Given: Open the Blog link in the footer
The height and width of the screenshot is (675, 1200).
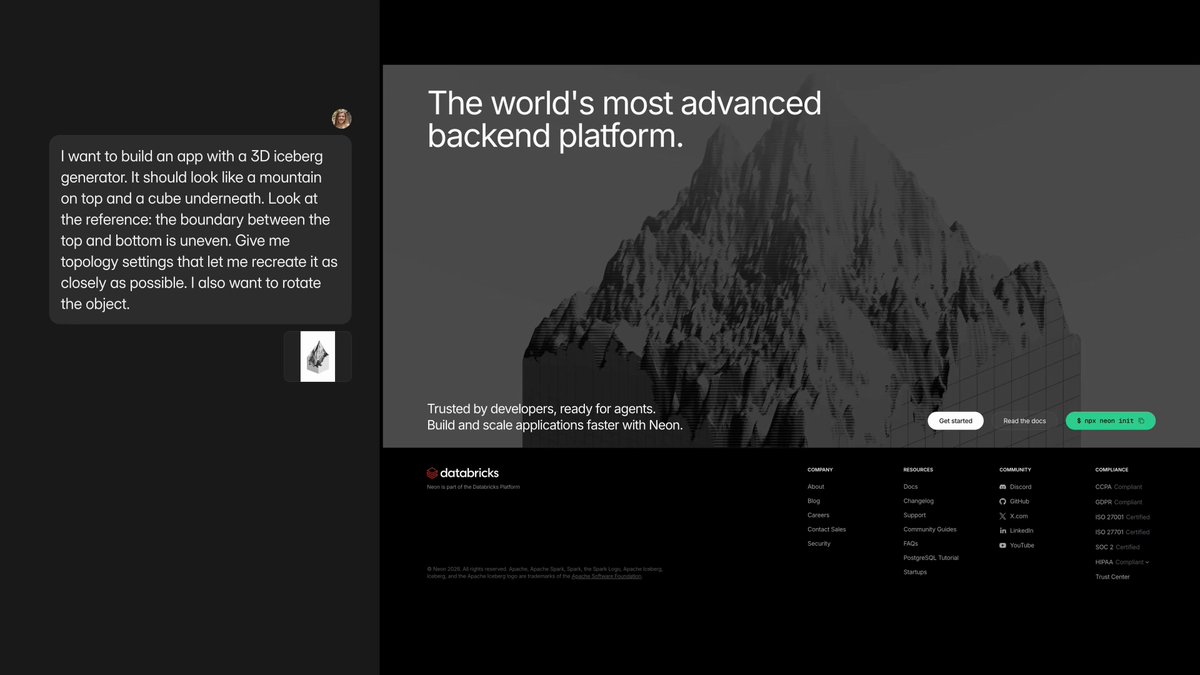Looking at the screenshot, I should 814,501.
